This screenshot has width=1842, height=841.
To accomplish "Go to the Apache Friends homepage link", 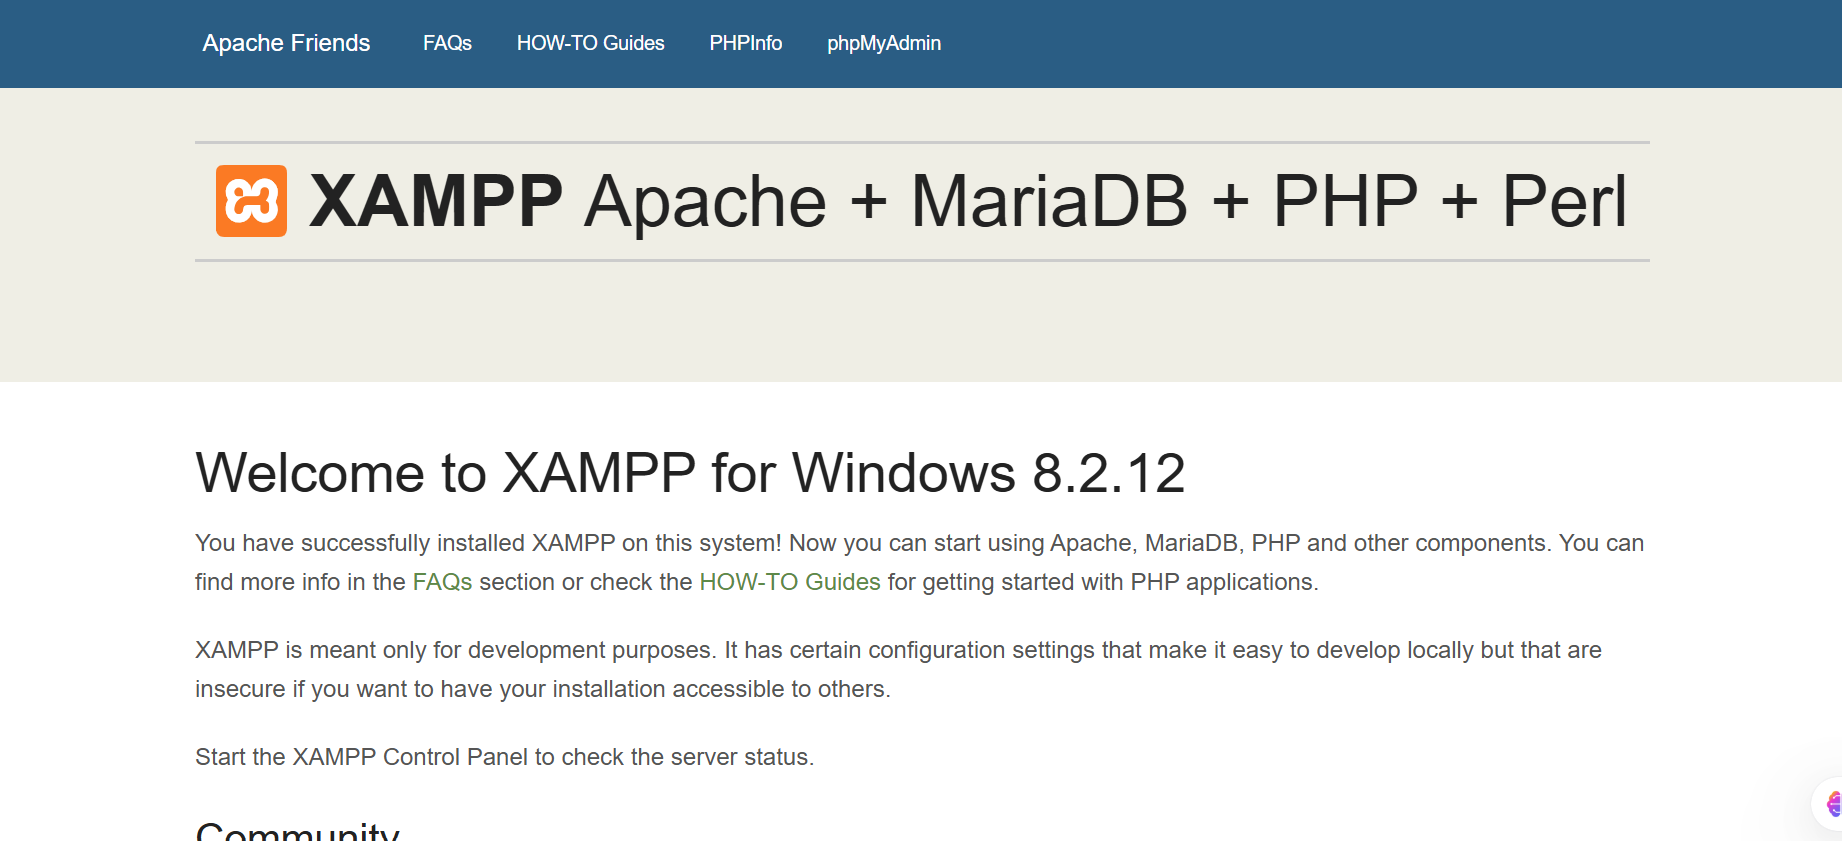I will click(x=286, y=43).
